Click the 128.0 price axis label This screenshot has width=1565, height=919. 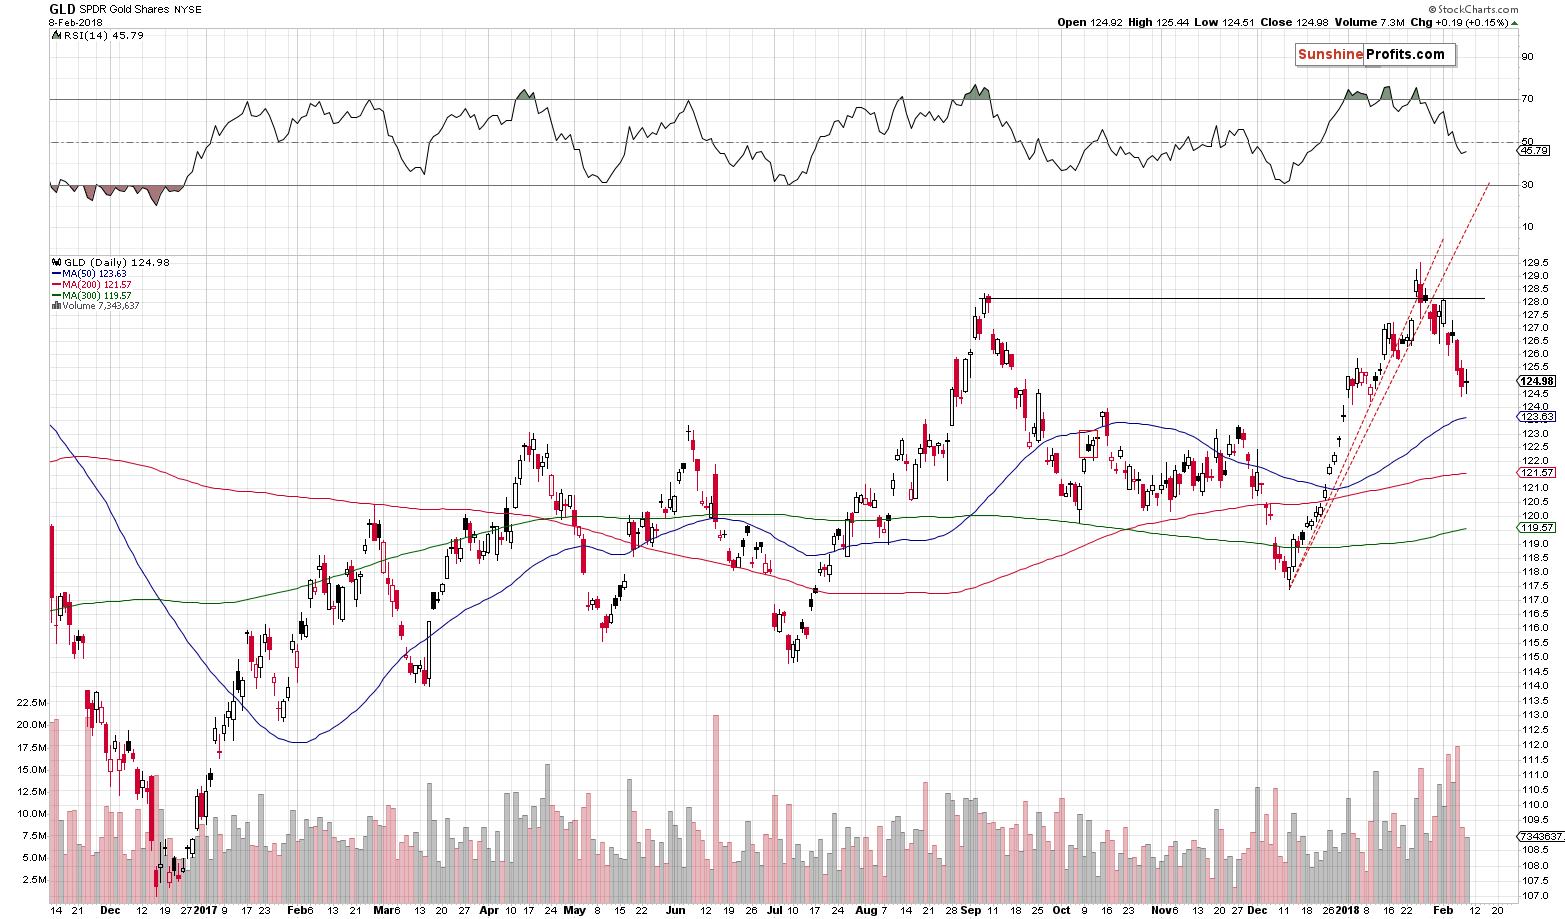click(1535, 302)
